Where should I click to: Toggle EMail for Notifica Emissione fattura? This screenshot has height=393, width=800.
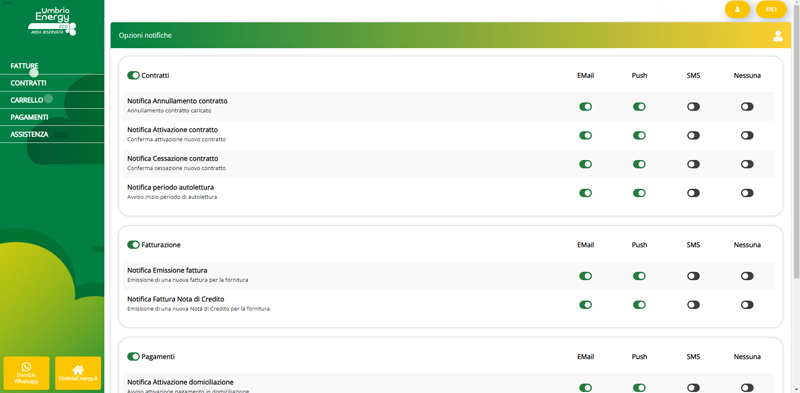coord(585,276)
